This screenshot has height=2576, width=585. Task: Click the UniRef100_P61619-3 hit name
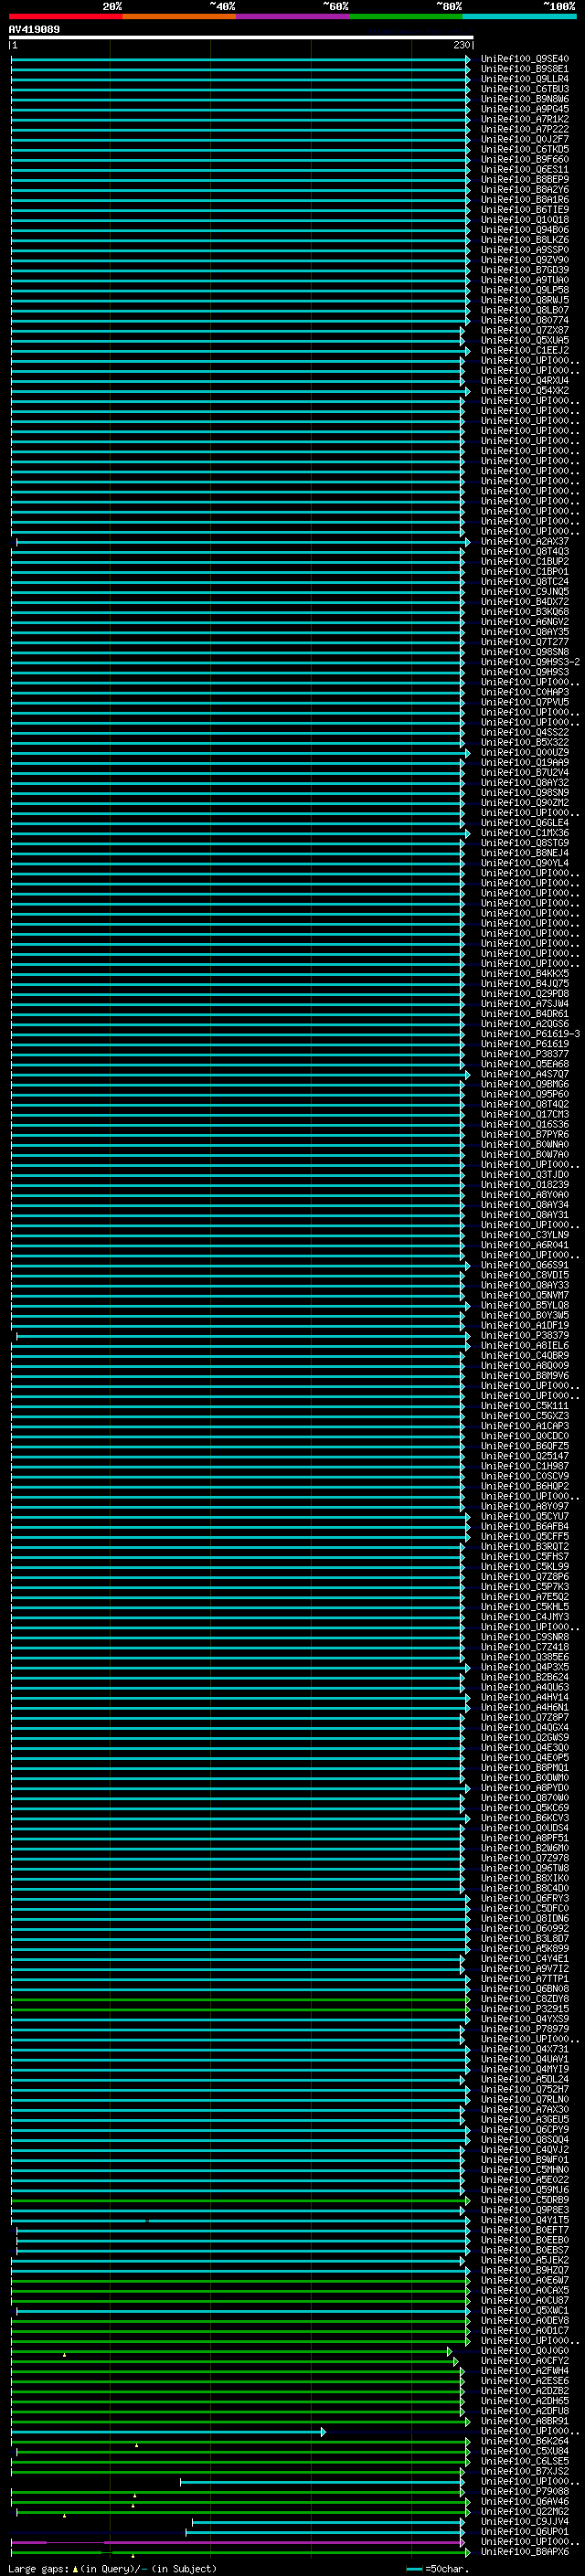tap(530, 1034)
